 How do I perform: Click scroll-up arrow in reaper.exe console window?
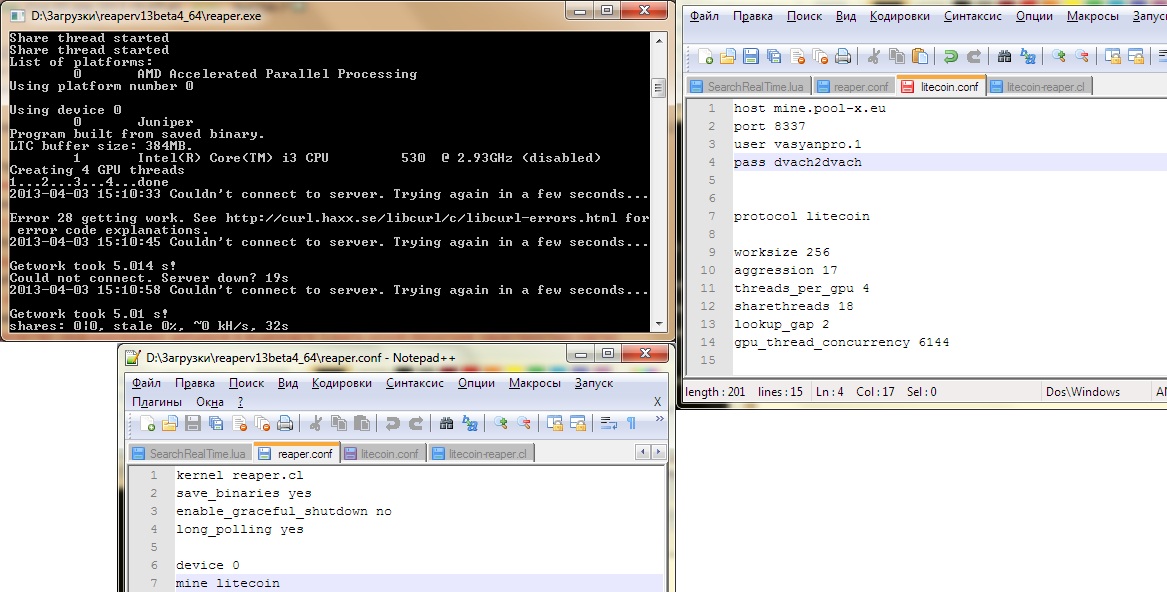pos(659,40)
